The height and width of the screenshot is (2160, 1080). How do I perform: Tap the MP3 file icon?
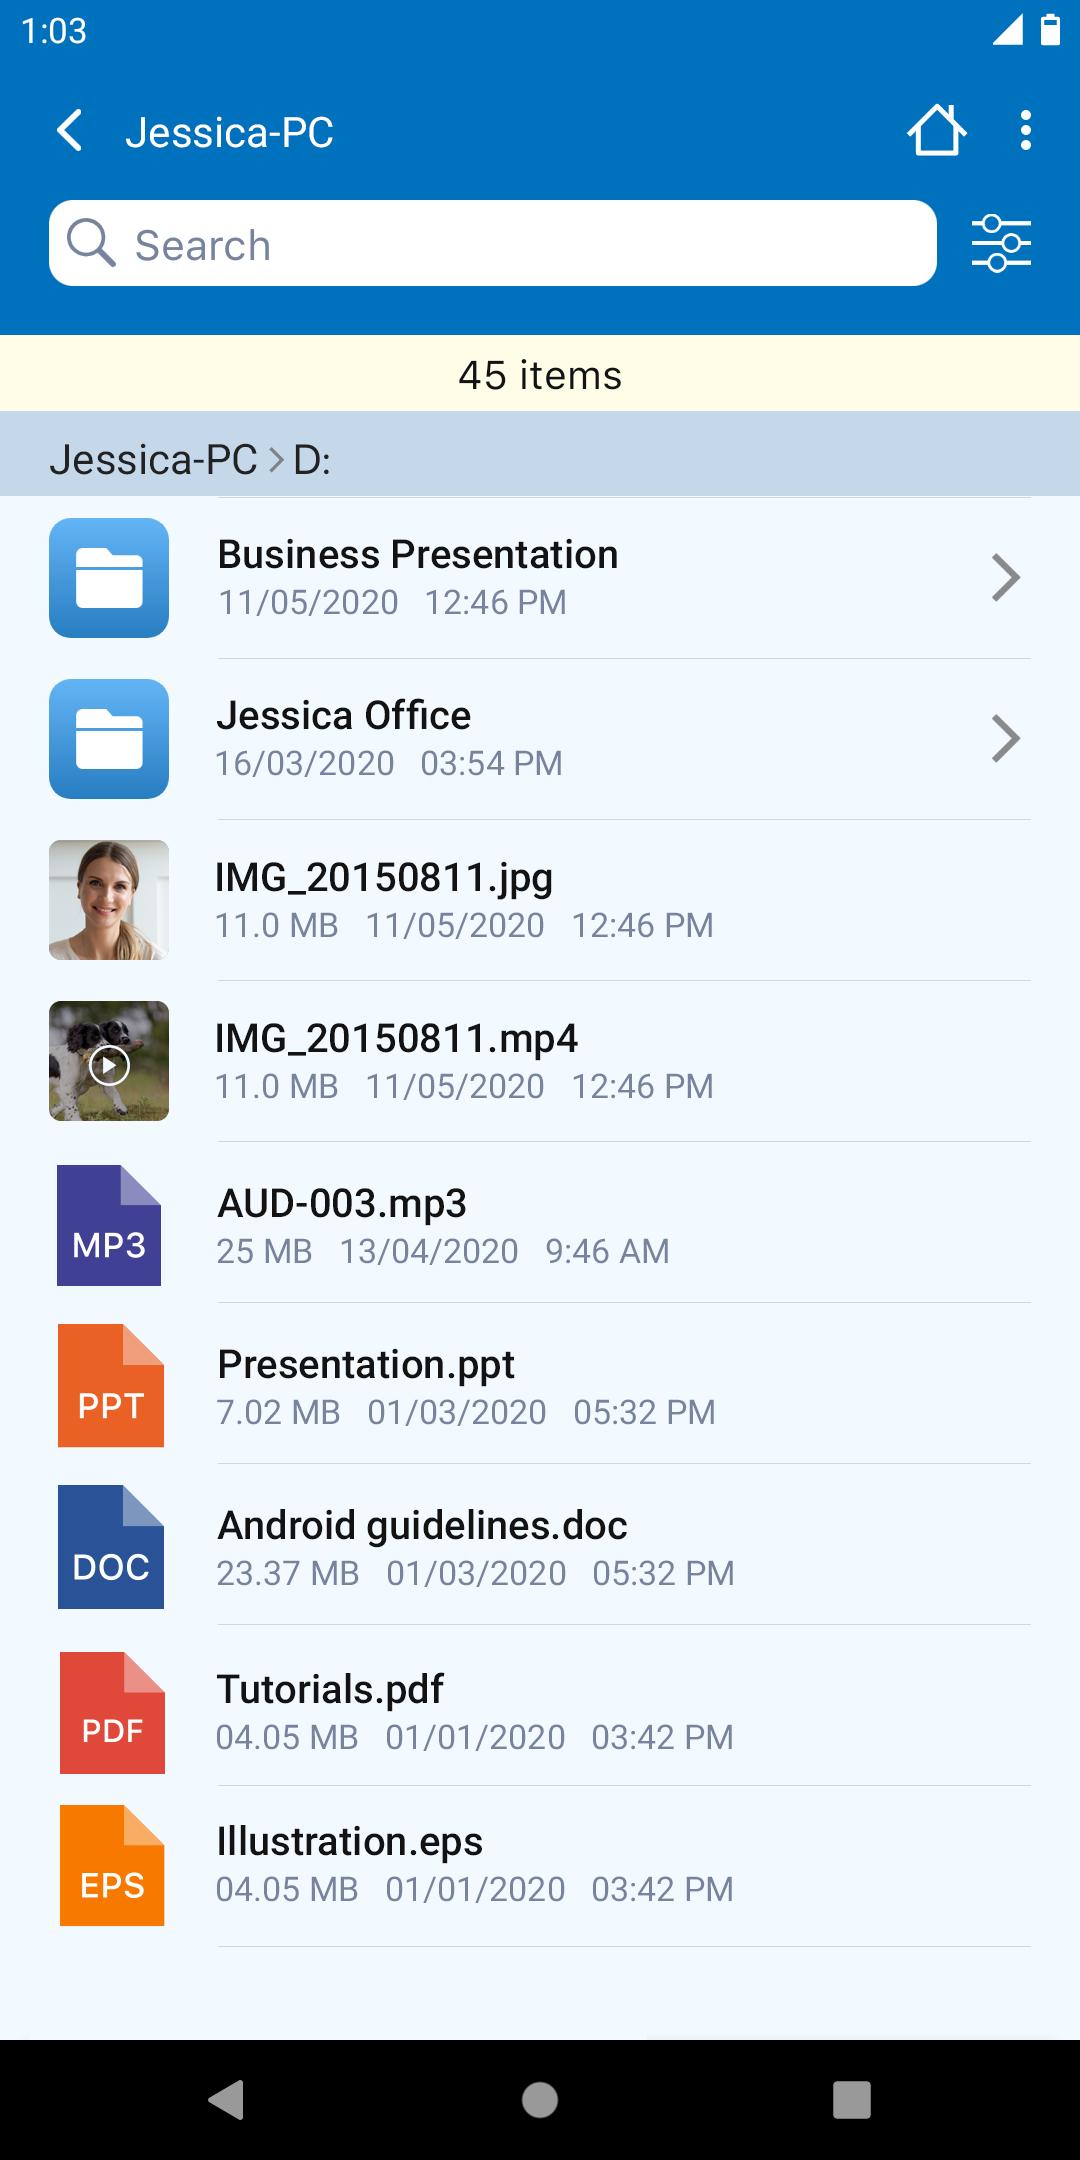point(109,1225)
